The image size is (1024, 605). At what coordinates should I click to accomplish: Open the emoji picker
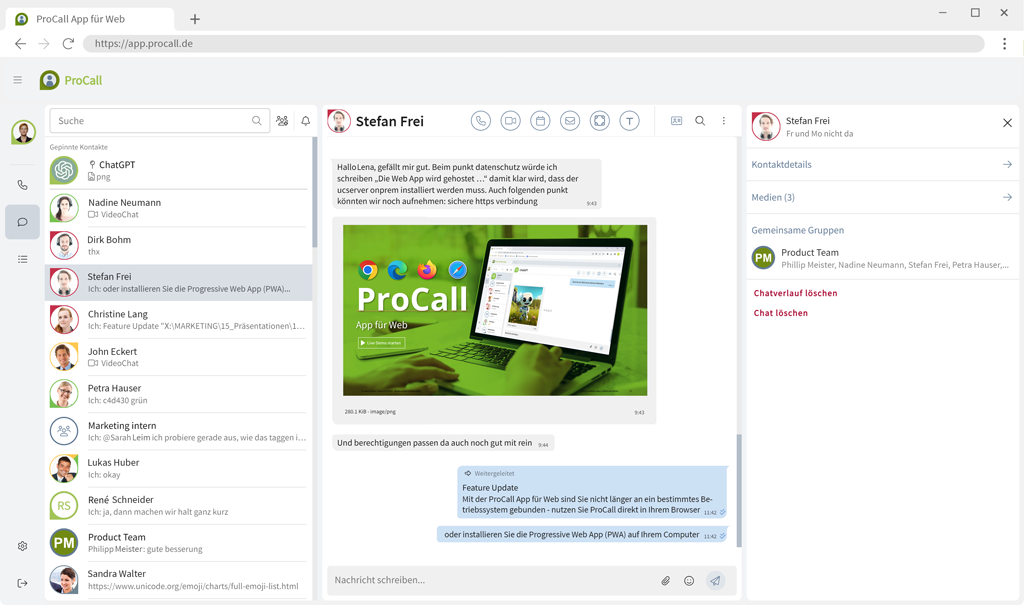(689, 581)
